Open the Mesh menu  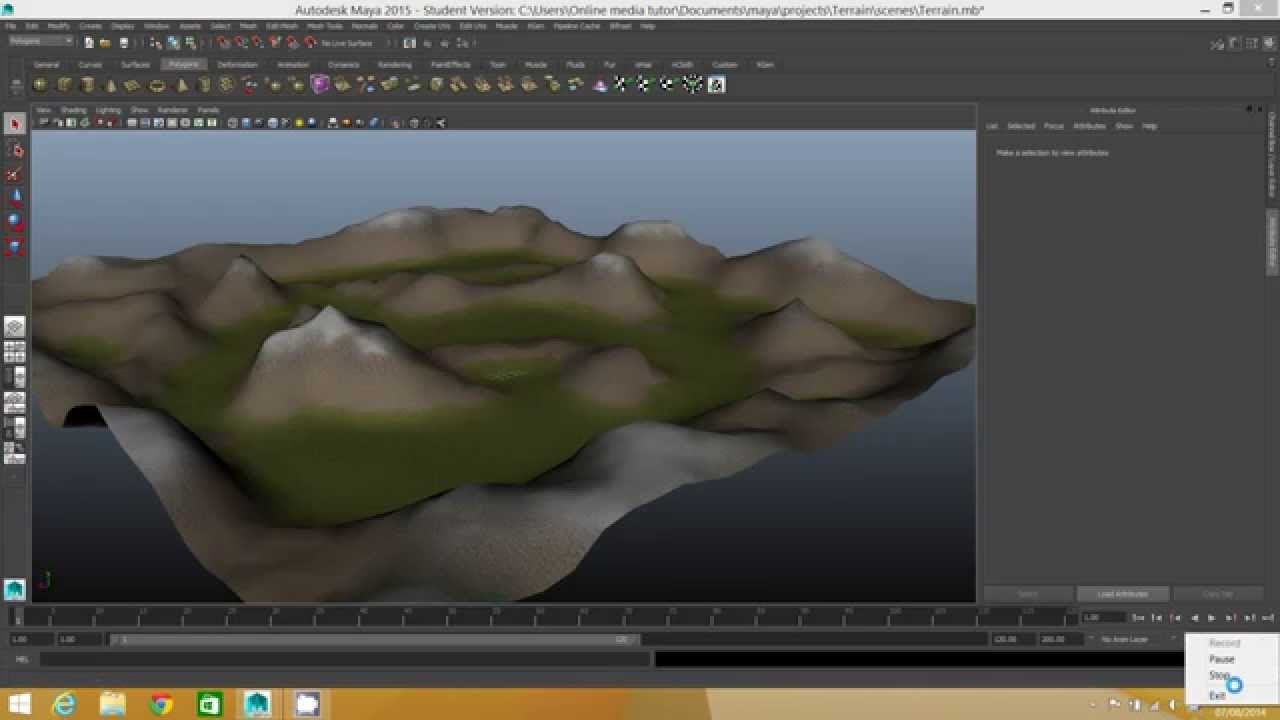pos(248,26)
